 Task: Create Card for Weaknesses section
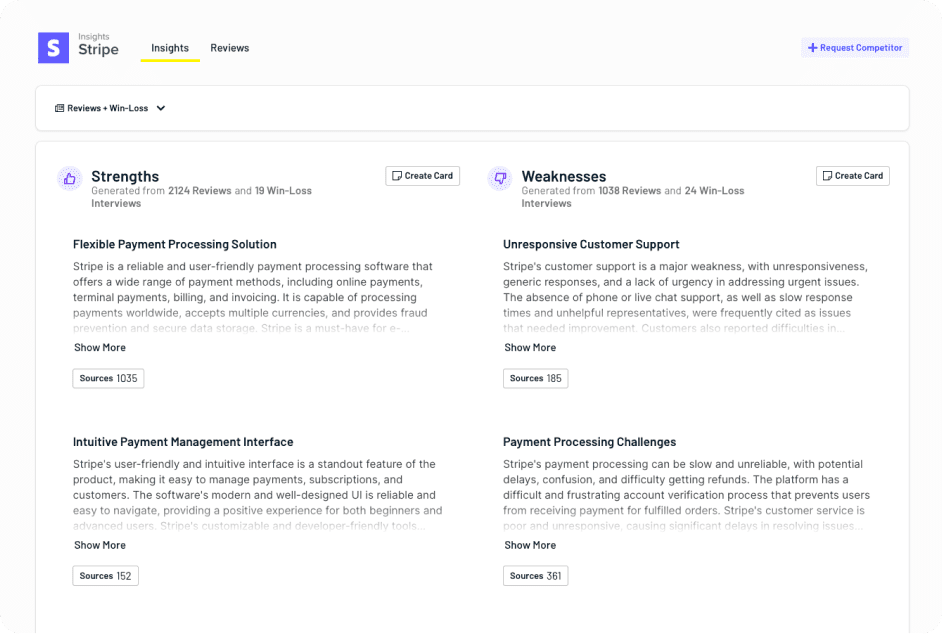coord(852,176)
